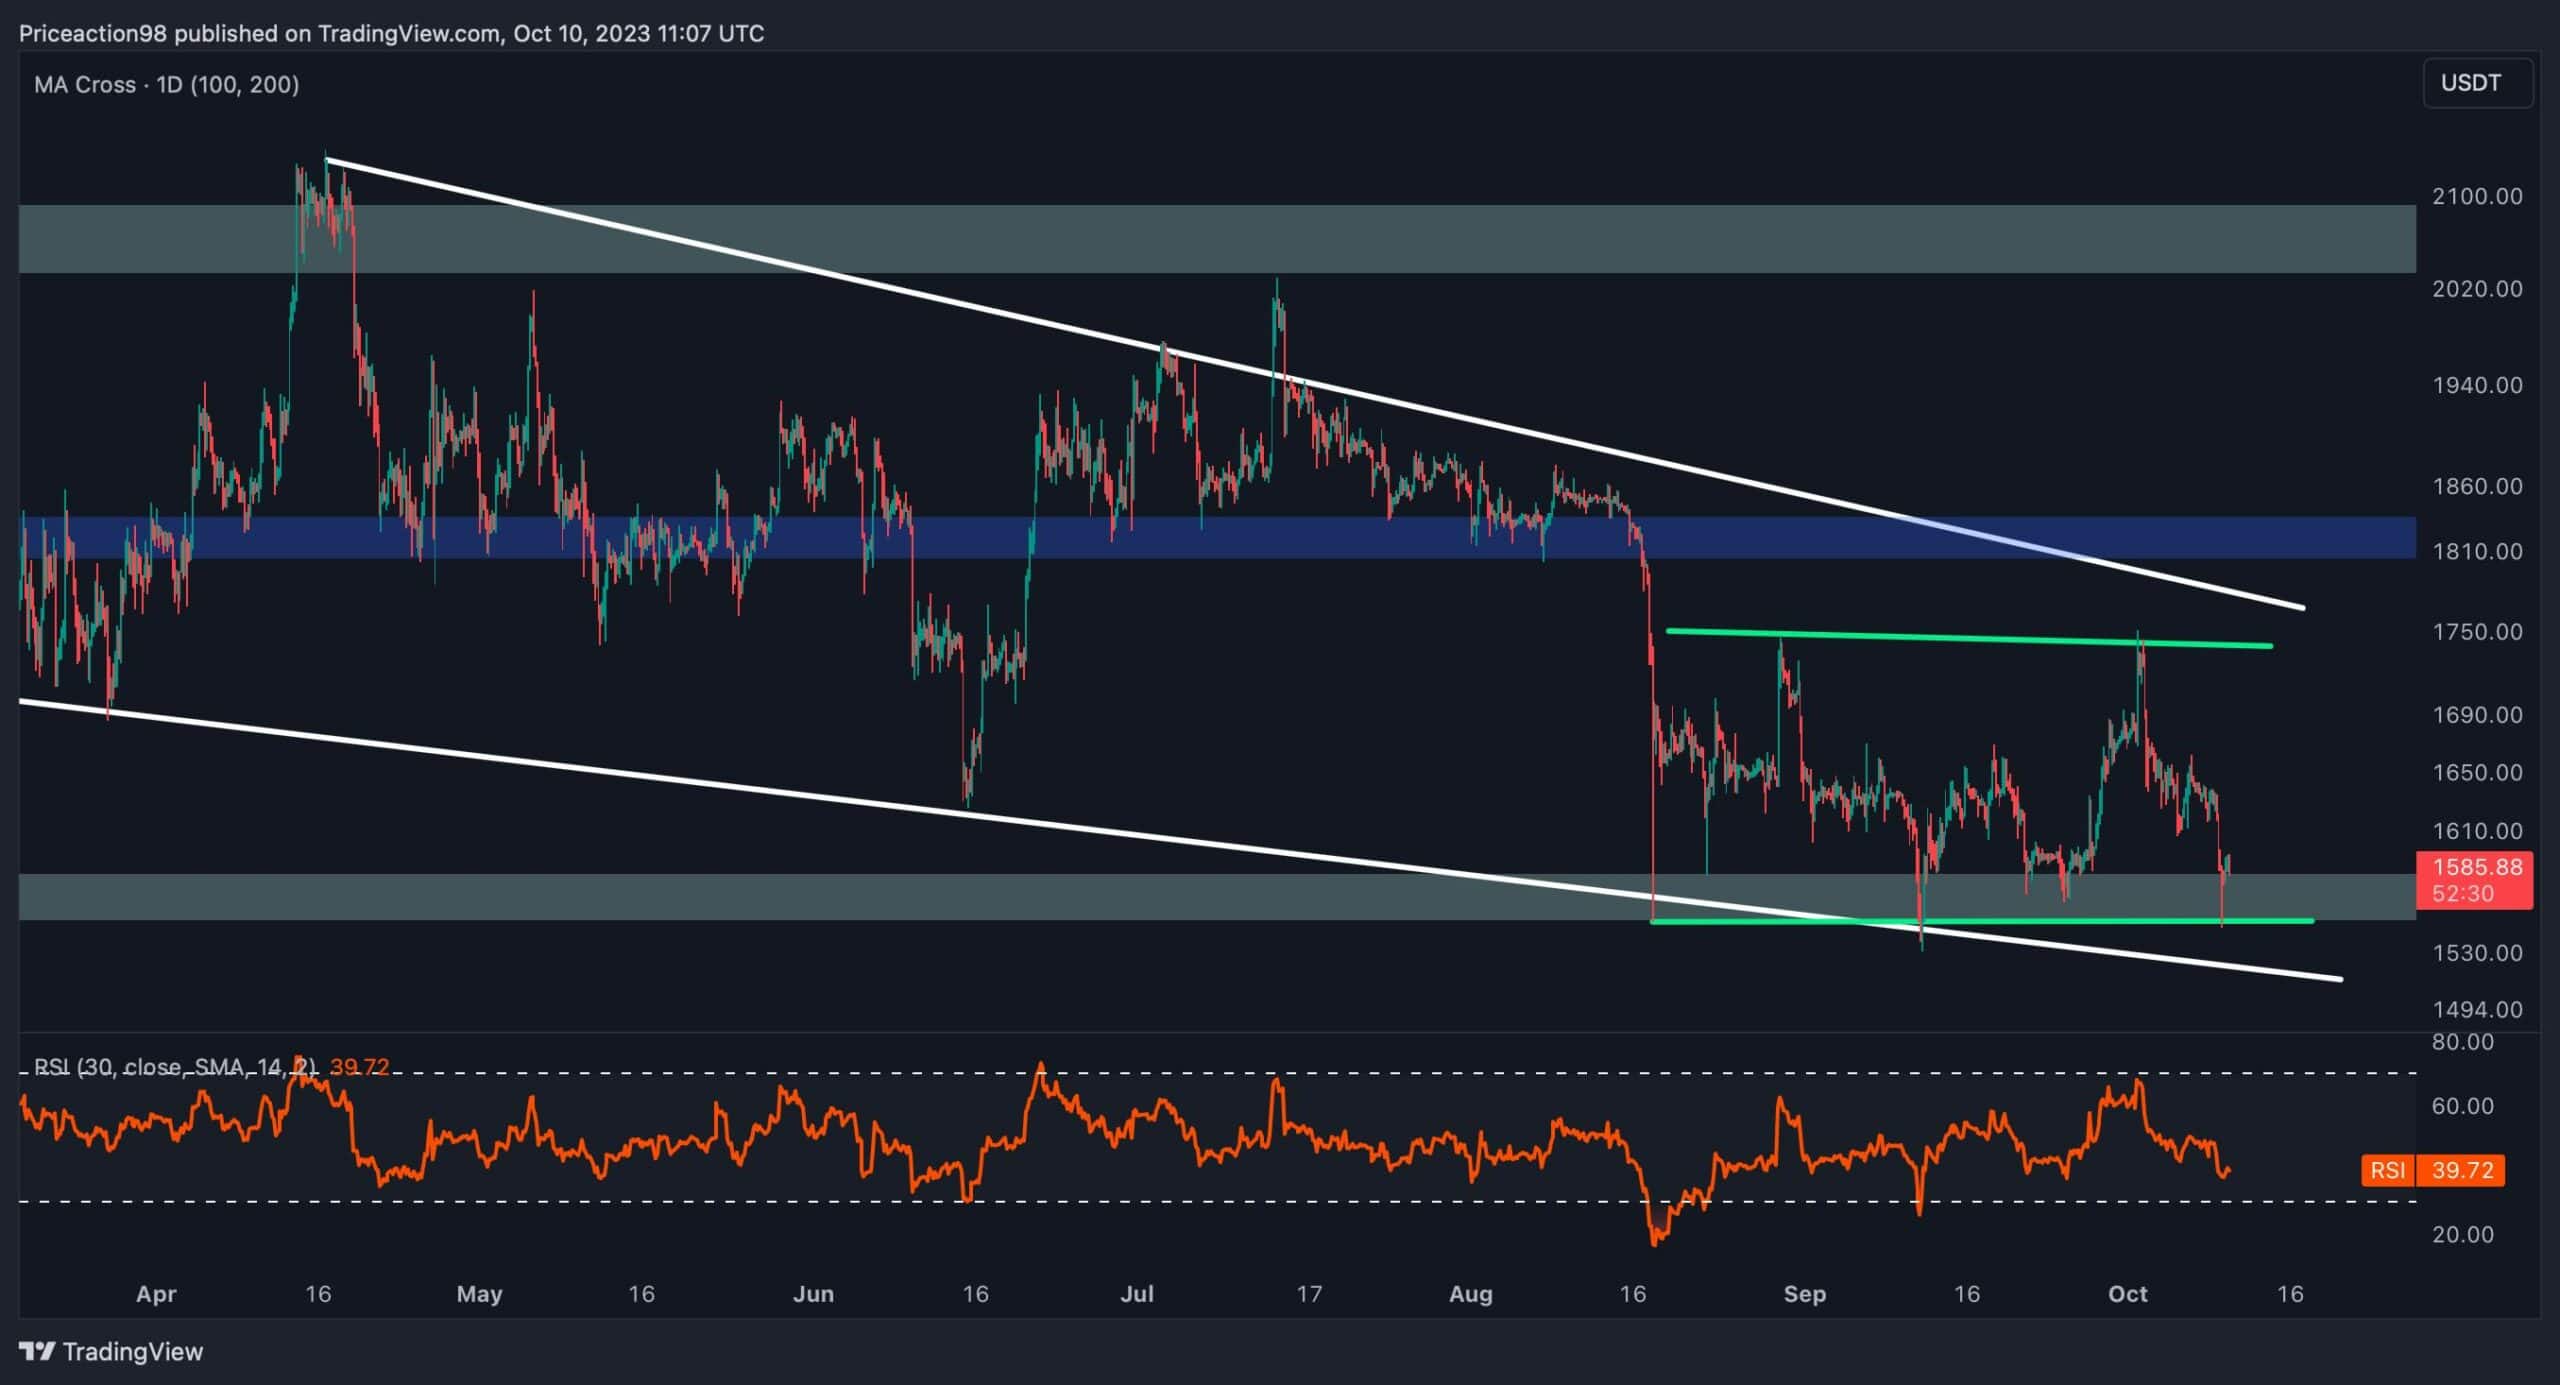The width and height of the screenshot is (2560, 1385).
Task: Click the 2100.00 price axis label
Action: pos(2477,196)
